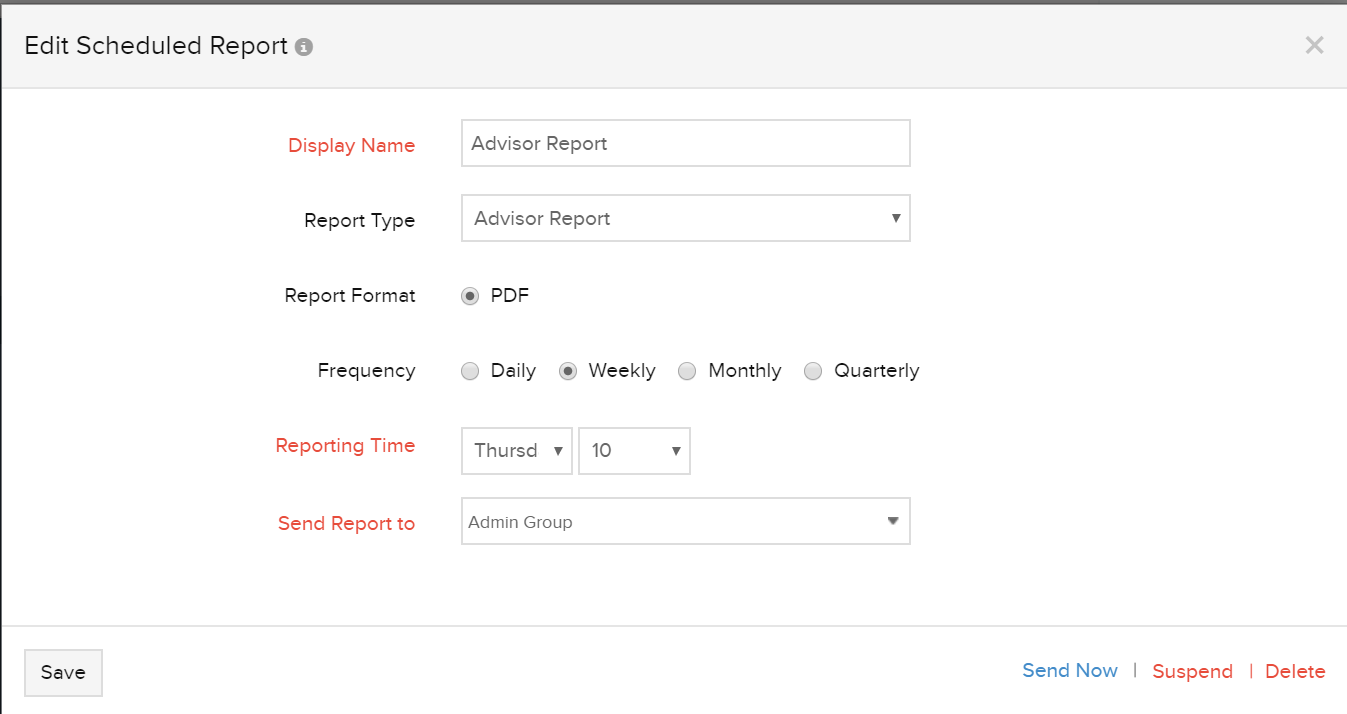Image resolution: width=1347 pixels, height=714 pixels.
Task: Choose the Weekly frequency radio button
Action: click(x=568, y=371)
